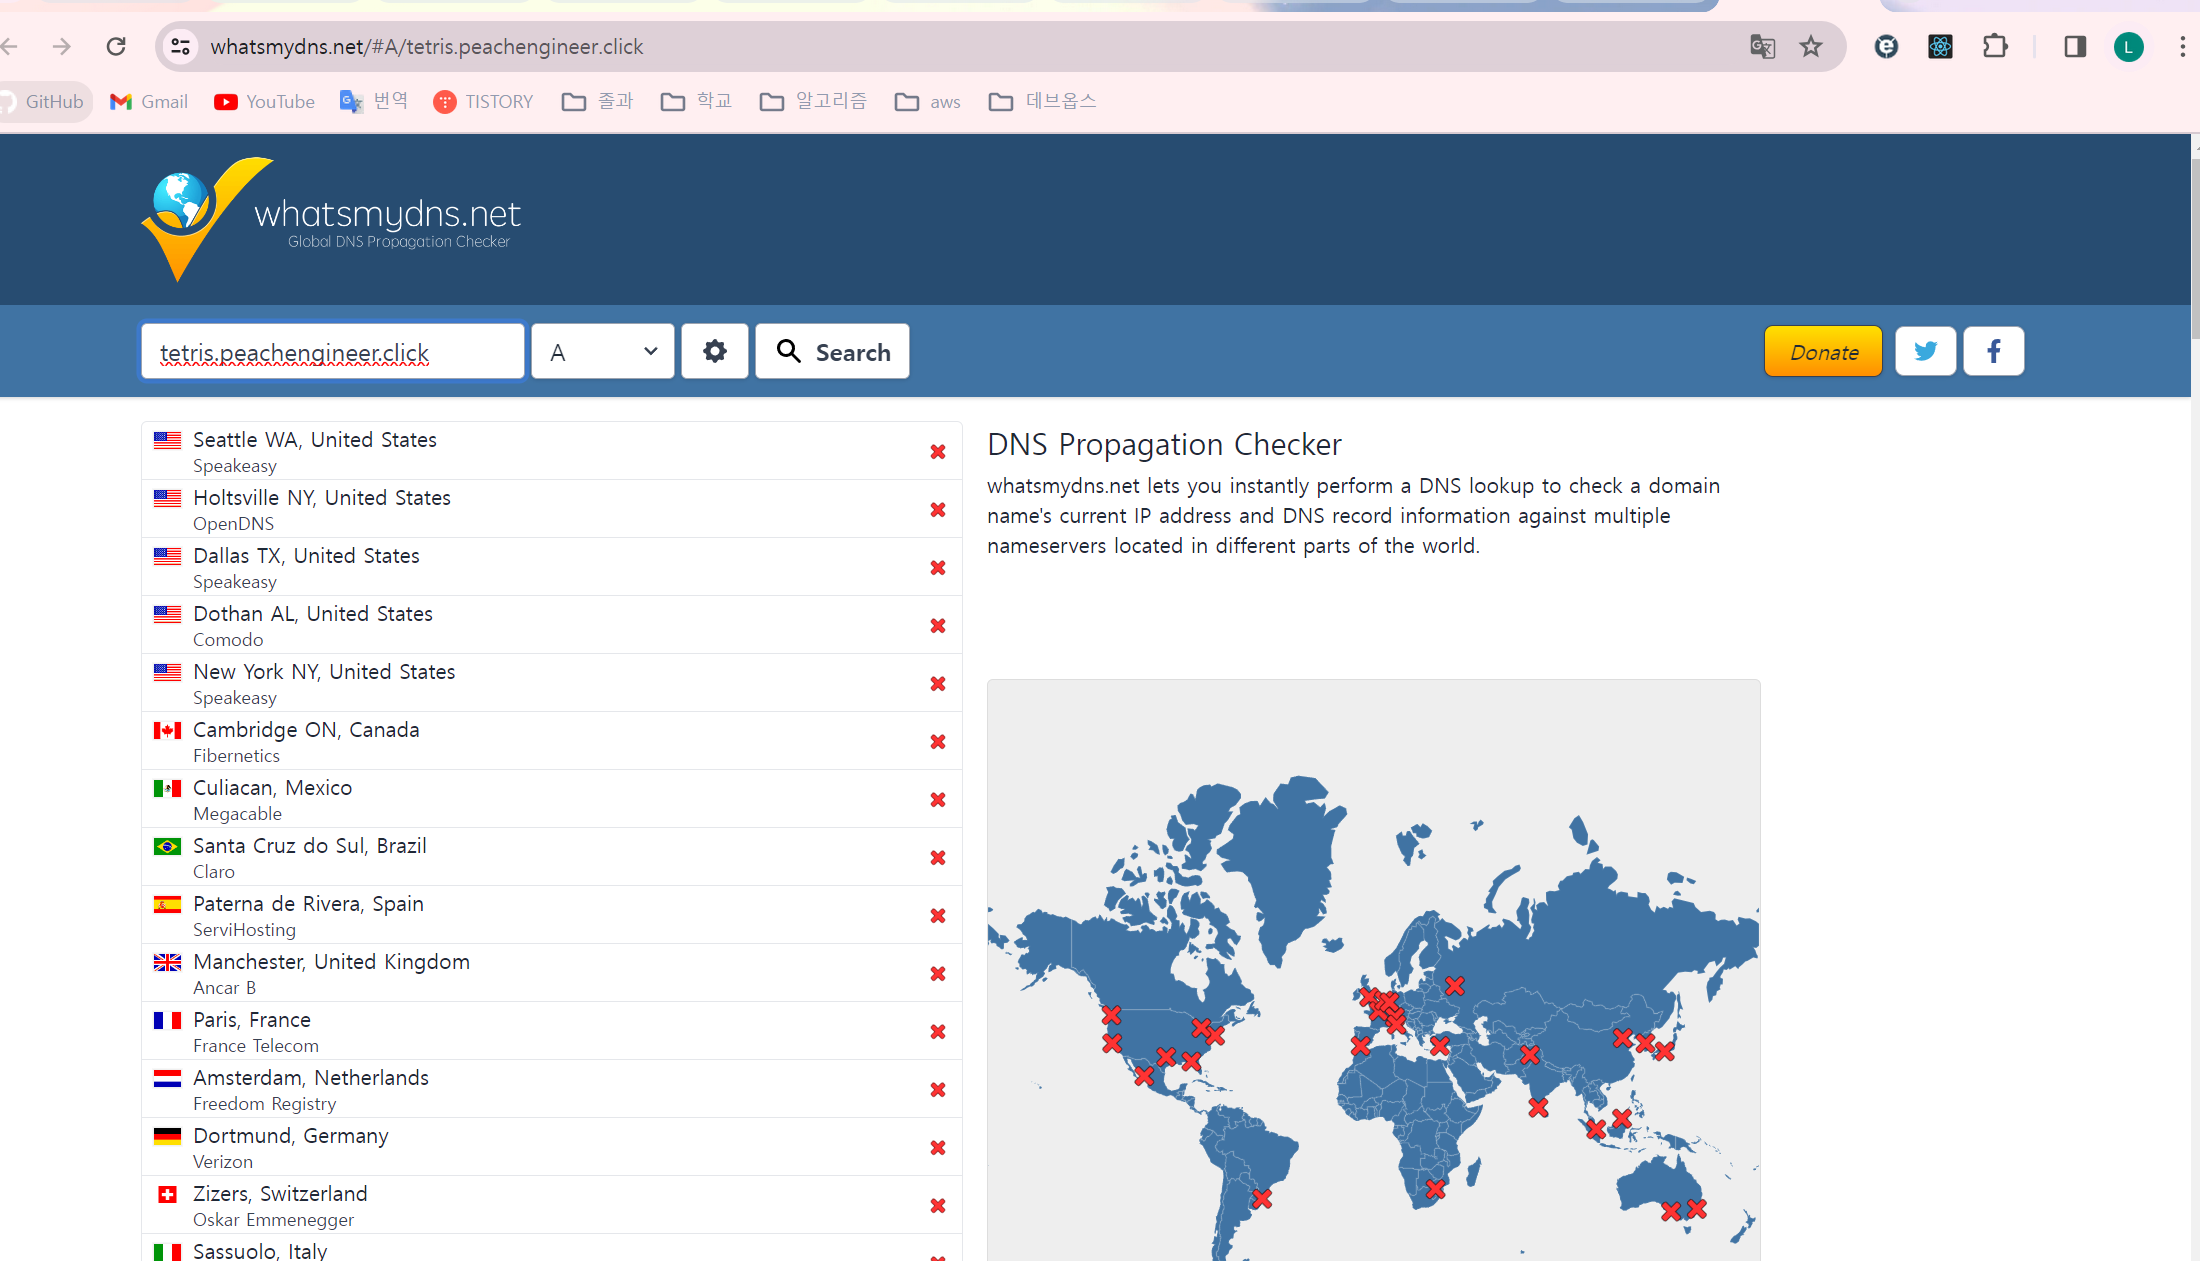
Task: Open the A record type dropdown
Action: (x=603, y=351)
